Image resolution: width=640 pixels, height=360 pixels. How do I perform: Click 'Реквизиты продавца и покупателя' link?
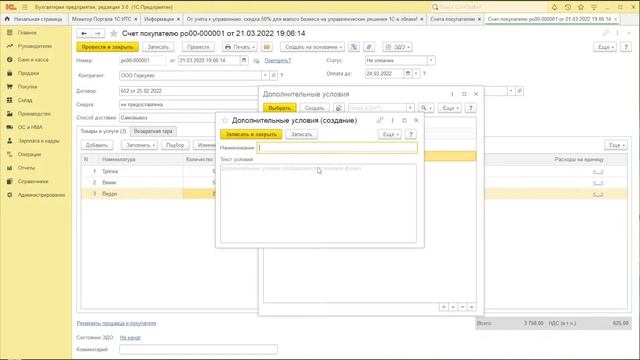click(x=116, y=323)
